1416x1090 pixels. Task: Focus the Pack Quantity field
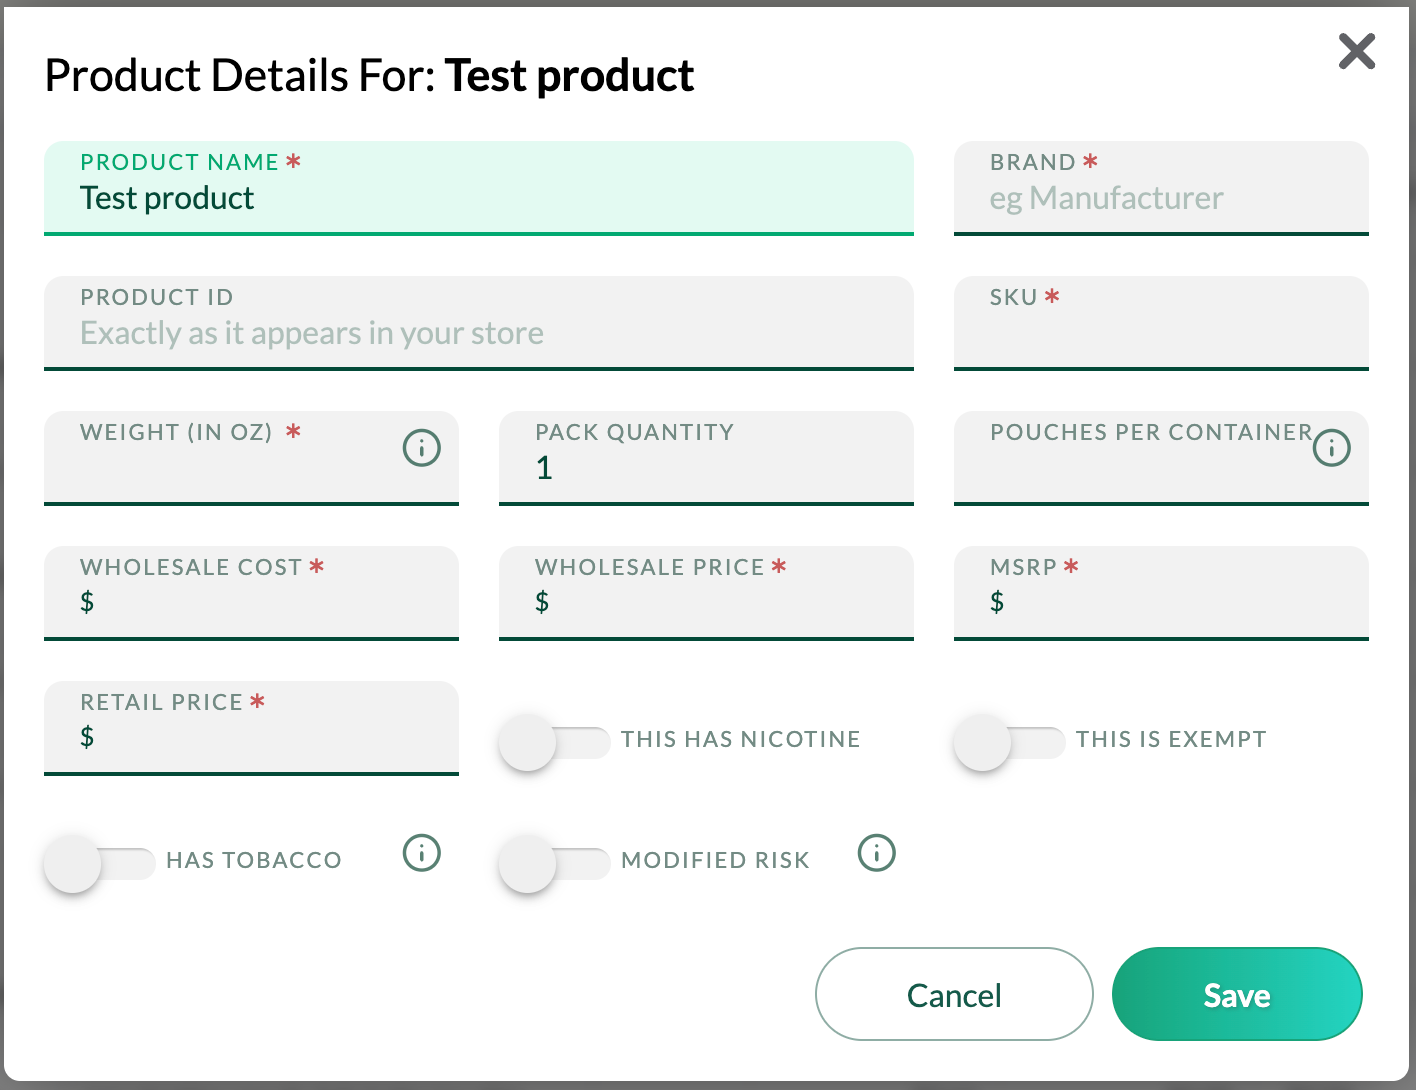click(705, 468)
